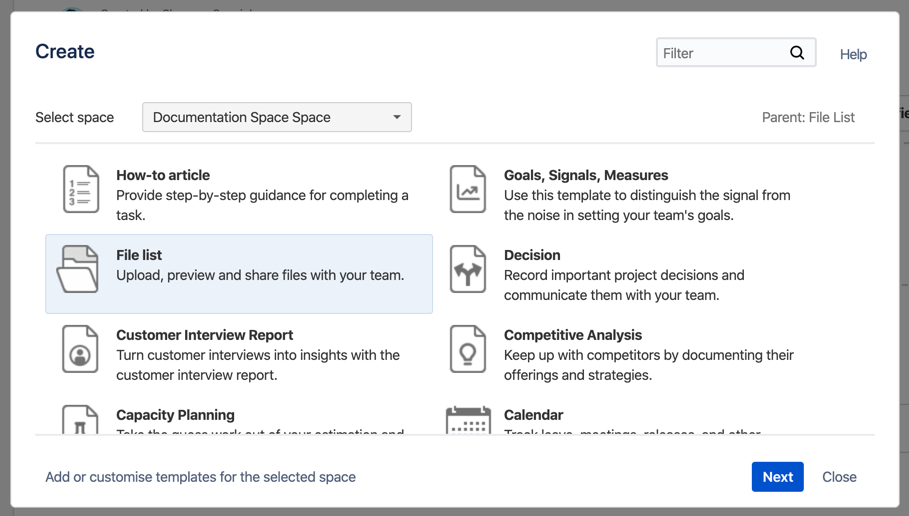
Task: Click the File list folder icon
Action: click(x=78, y=269)
